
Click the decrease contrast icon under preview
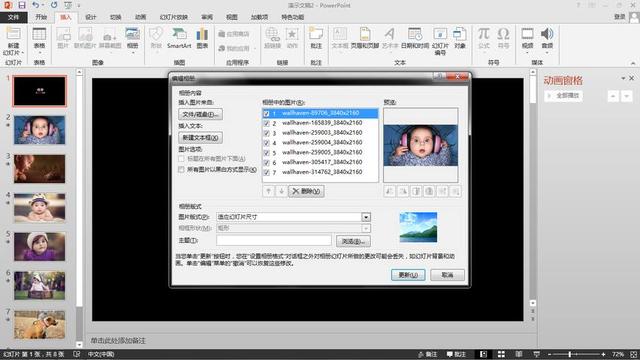point(429,191)
